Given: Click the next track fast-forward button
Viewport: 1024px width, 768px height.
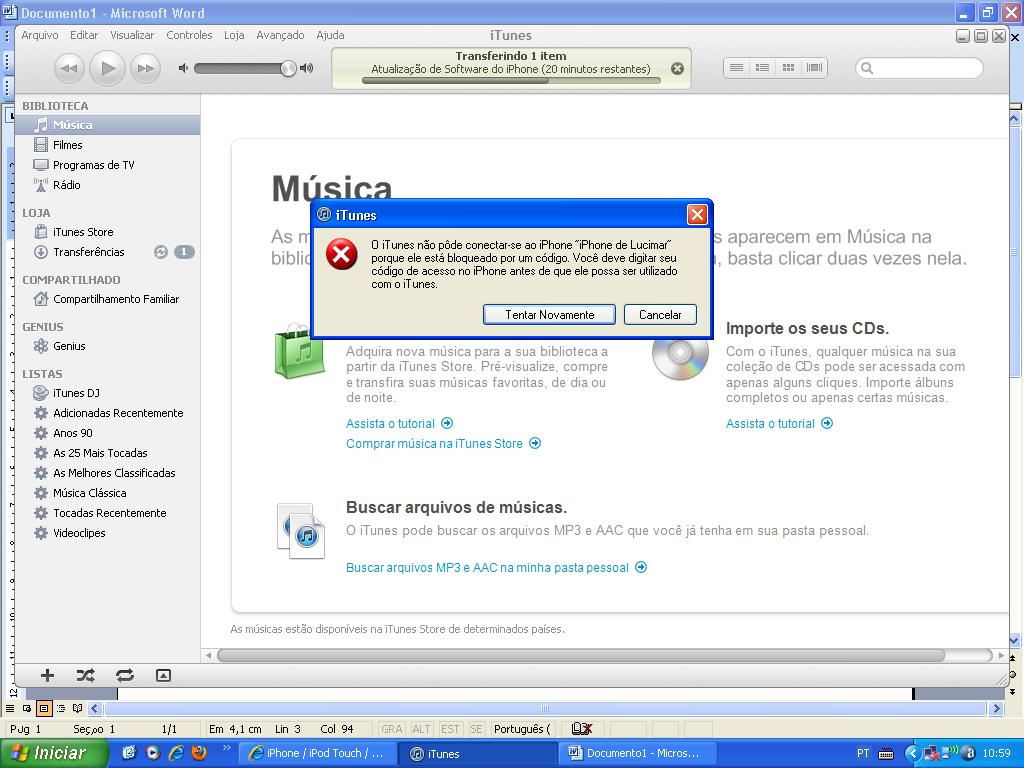Looking at the screenshot, I should point(146,68).
